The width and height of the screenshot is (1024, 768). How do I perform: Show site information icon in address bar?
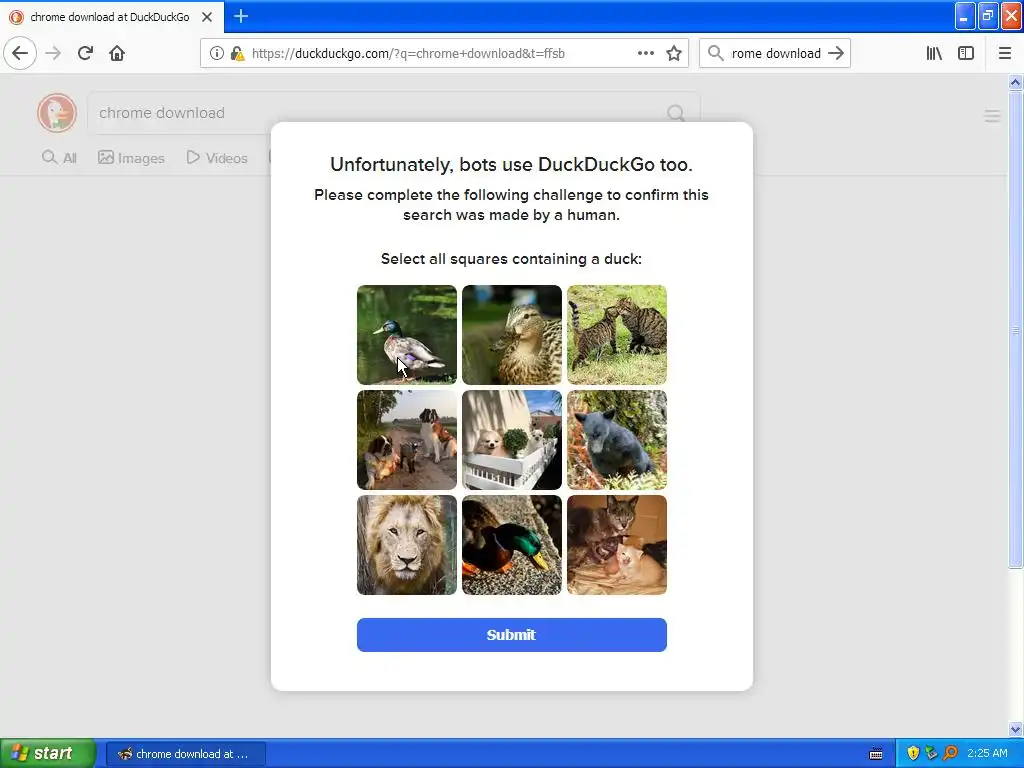coord(216,53)
